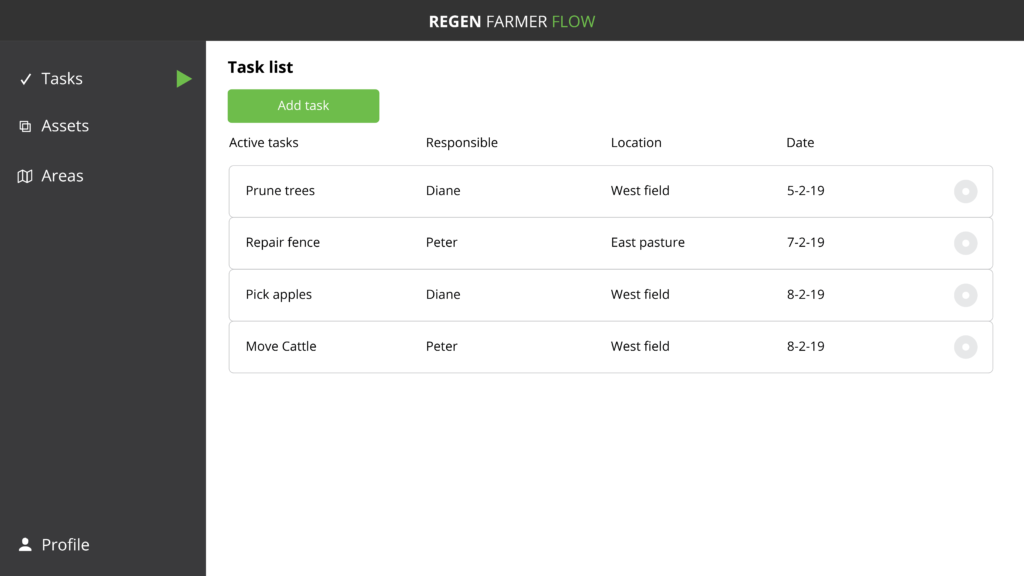Mark Prune trees task as complete
Viewport: 1024px width, 576px height.
pyautogui.click(x=965, y=191)
